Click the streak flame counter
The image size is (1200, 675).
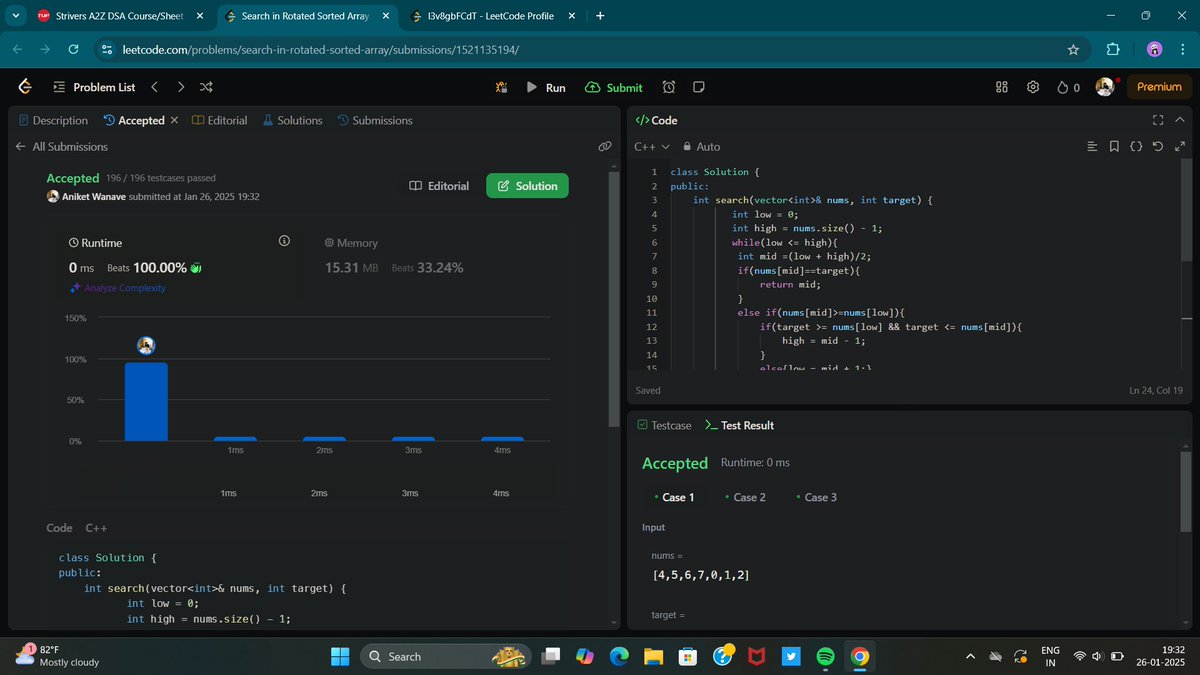1069,87
